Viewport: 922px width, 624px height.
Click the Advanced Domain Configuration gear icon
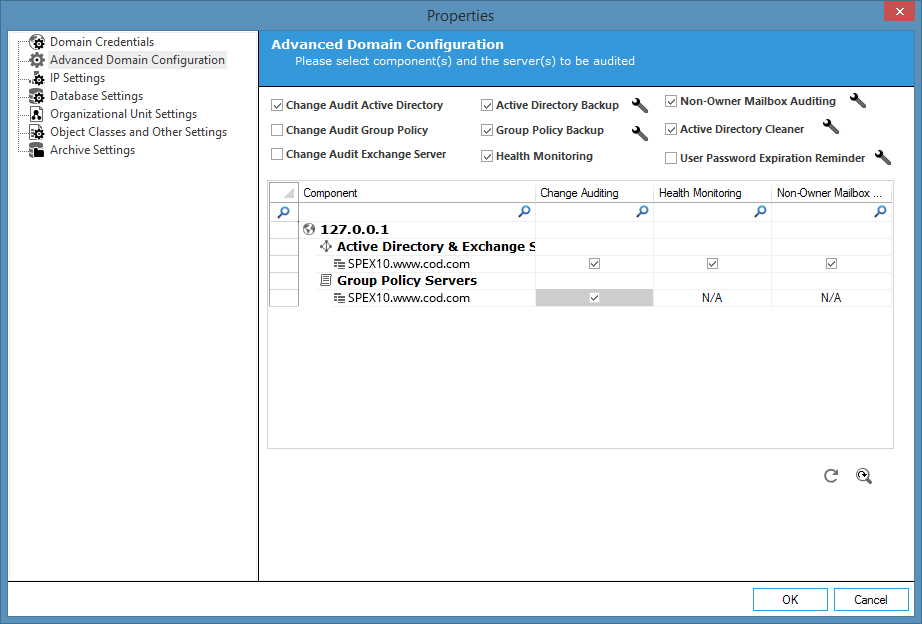tap(36, 60)
